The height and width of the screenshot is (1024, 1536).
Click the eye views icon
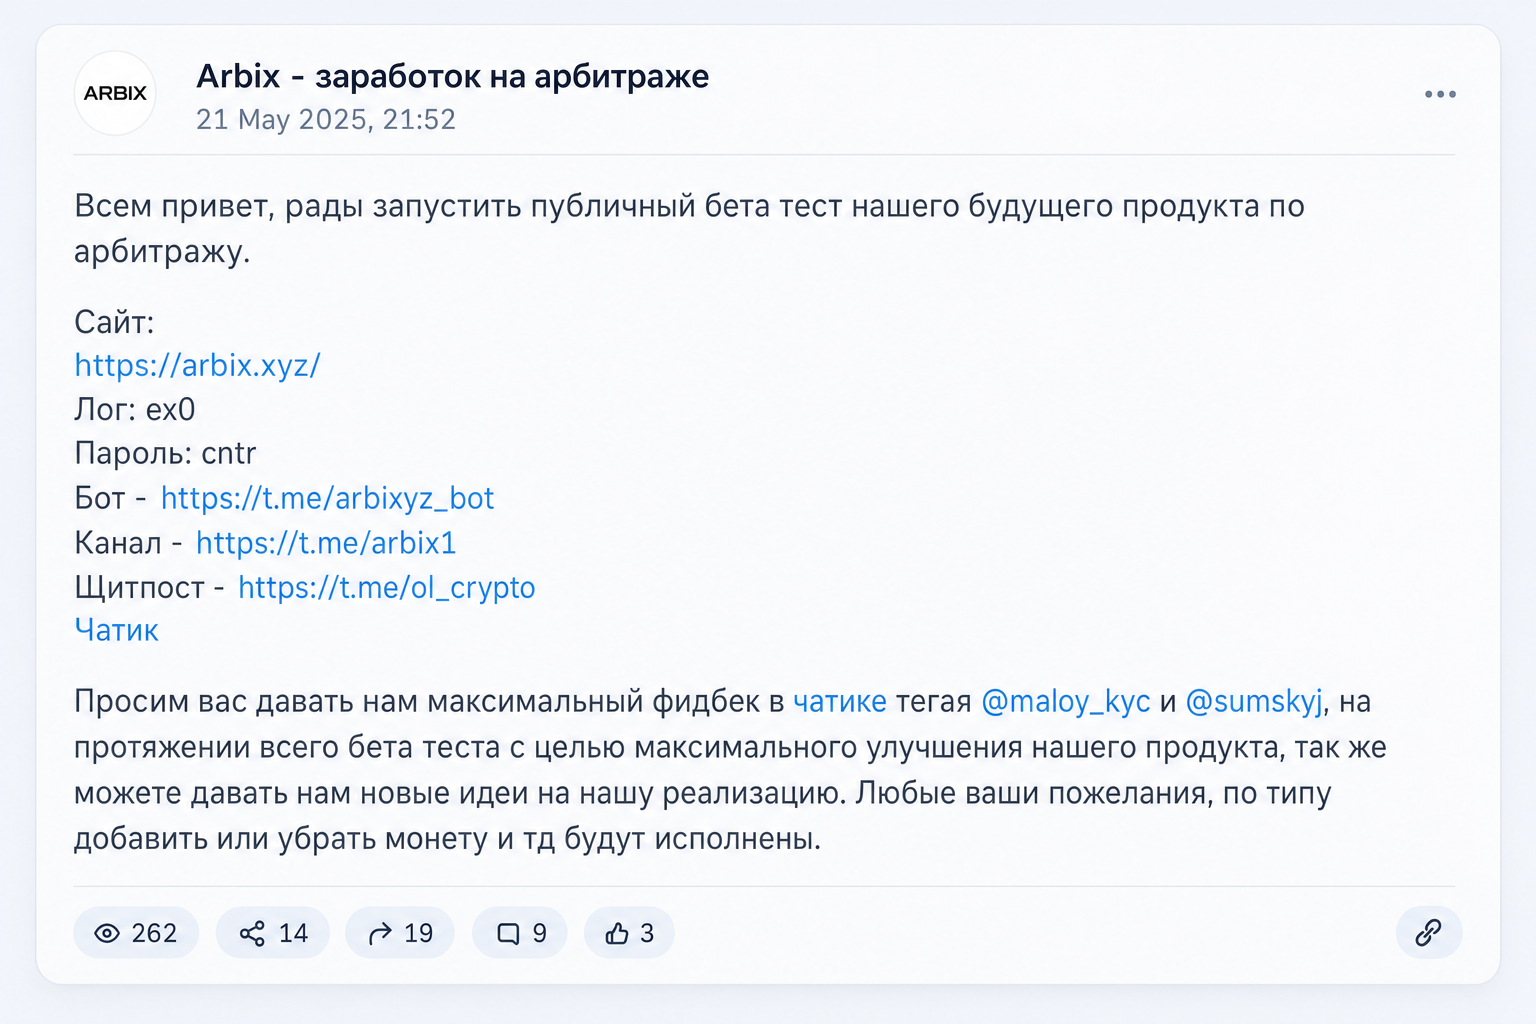coord(107,933)
